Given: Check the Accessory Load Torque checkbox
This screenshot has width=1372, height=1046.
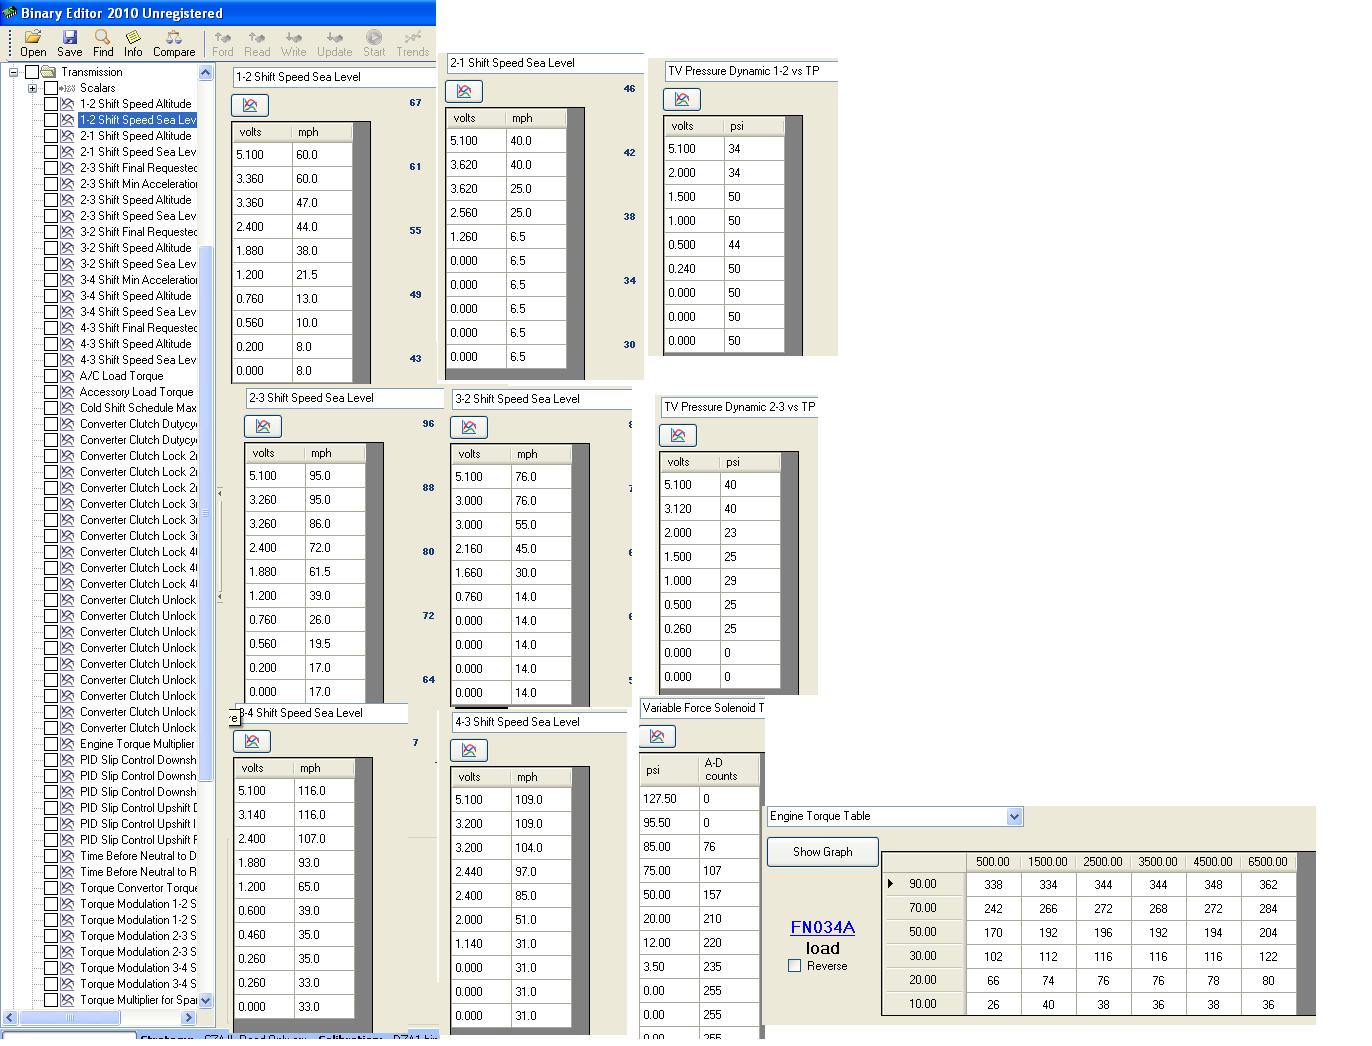Looking at the screenshot, I should [51, 392].
